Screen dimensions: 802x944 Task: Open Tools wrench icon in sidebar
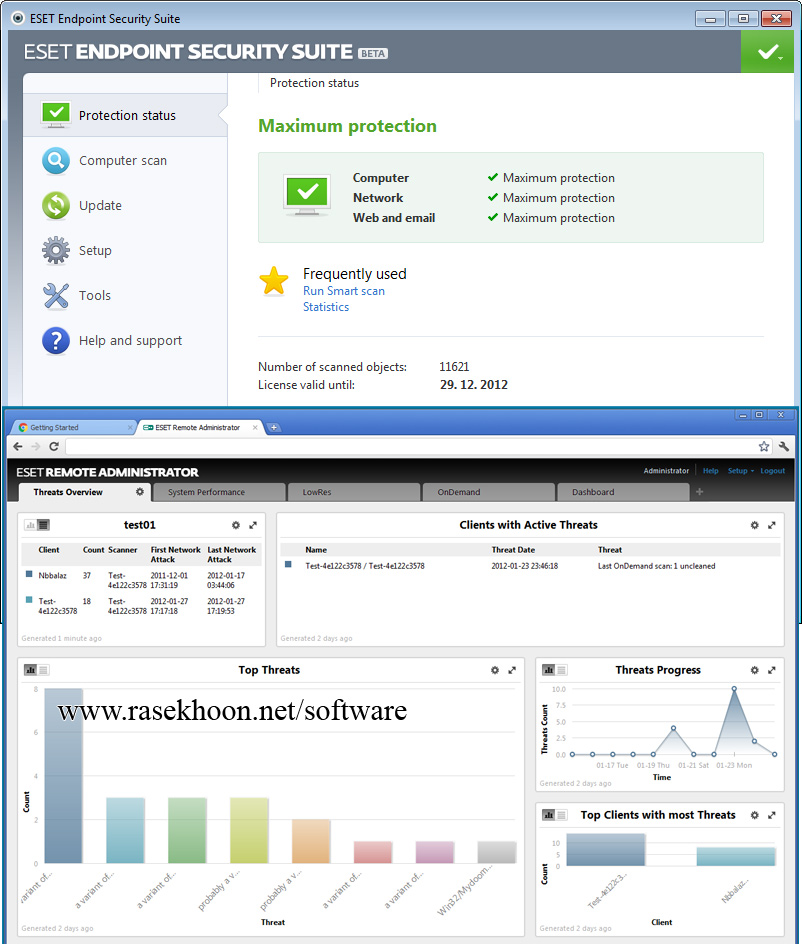point(56,296)
